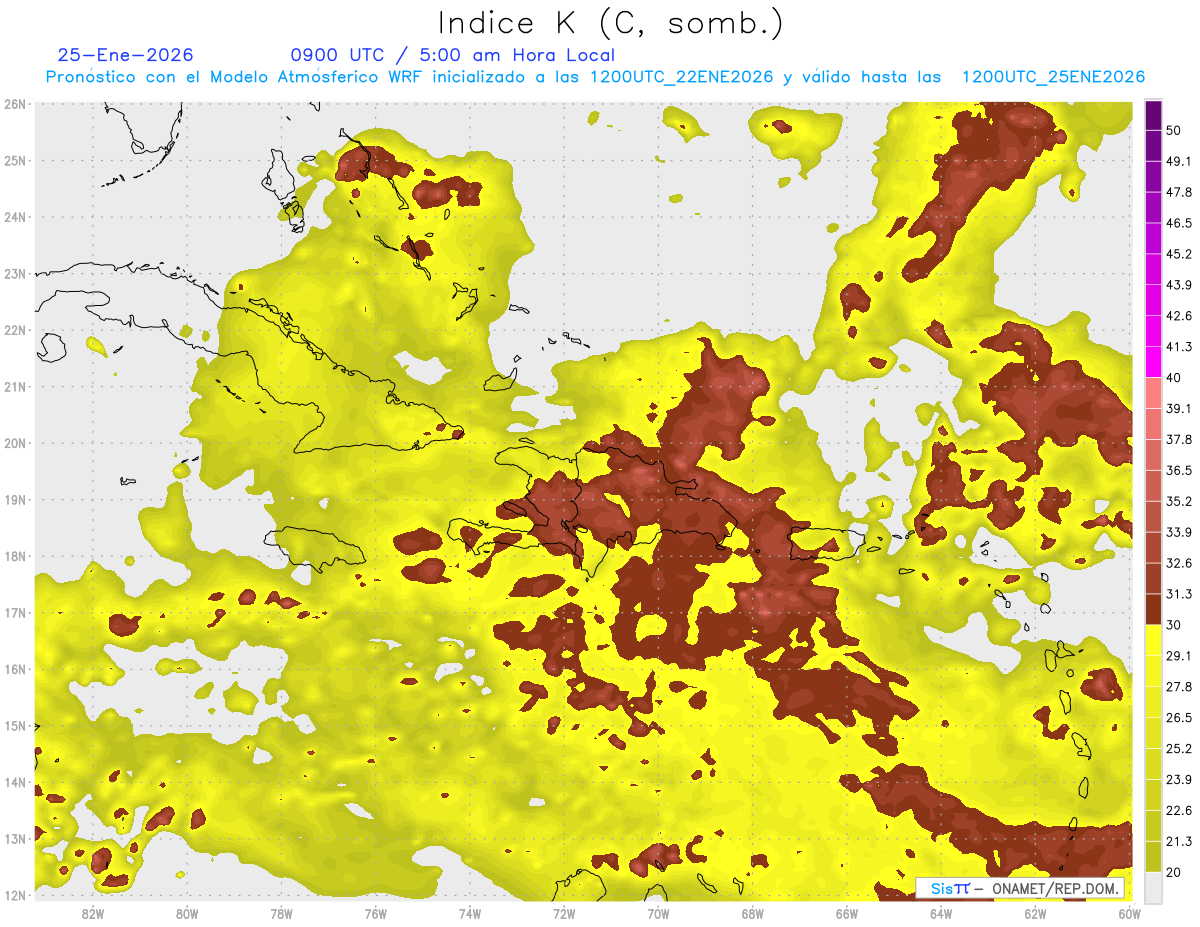Click the 22N latitude label
The height and width of the screenshot is (927, 1200).
point(14,330)
